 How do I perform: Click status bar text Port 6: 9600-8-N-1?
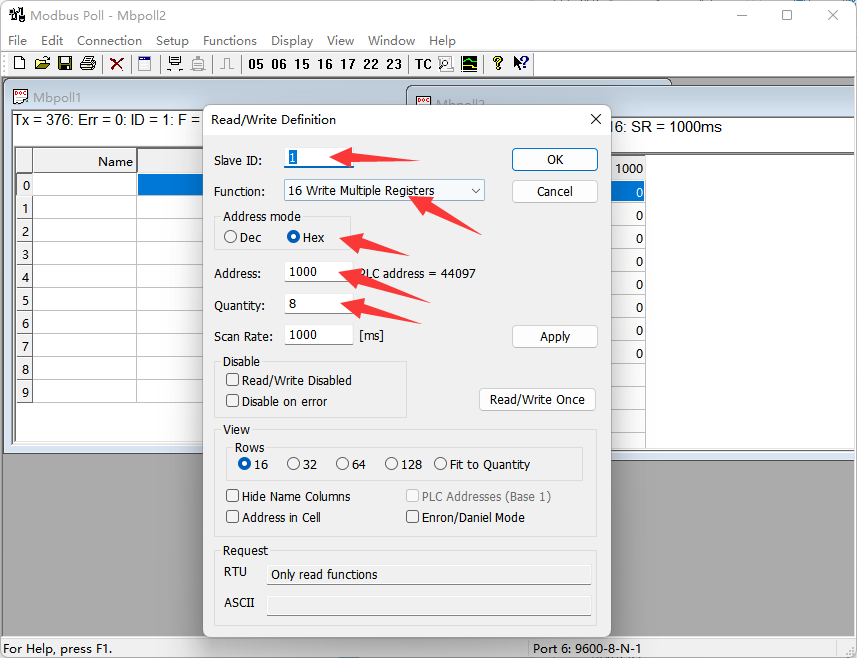(587, 649)
